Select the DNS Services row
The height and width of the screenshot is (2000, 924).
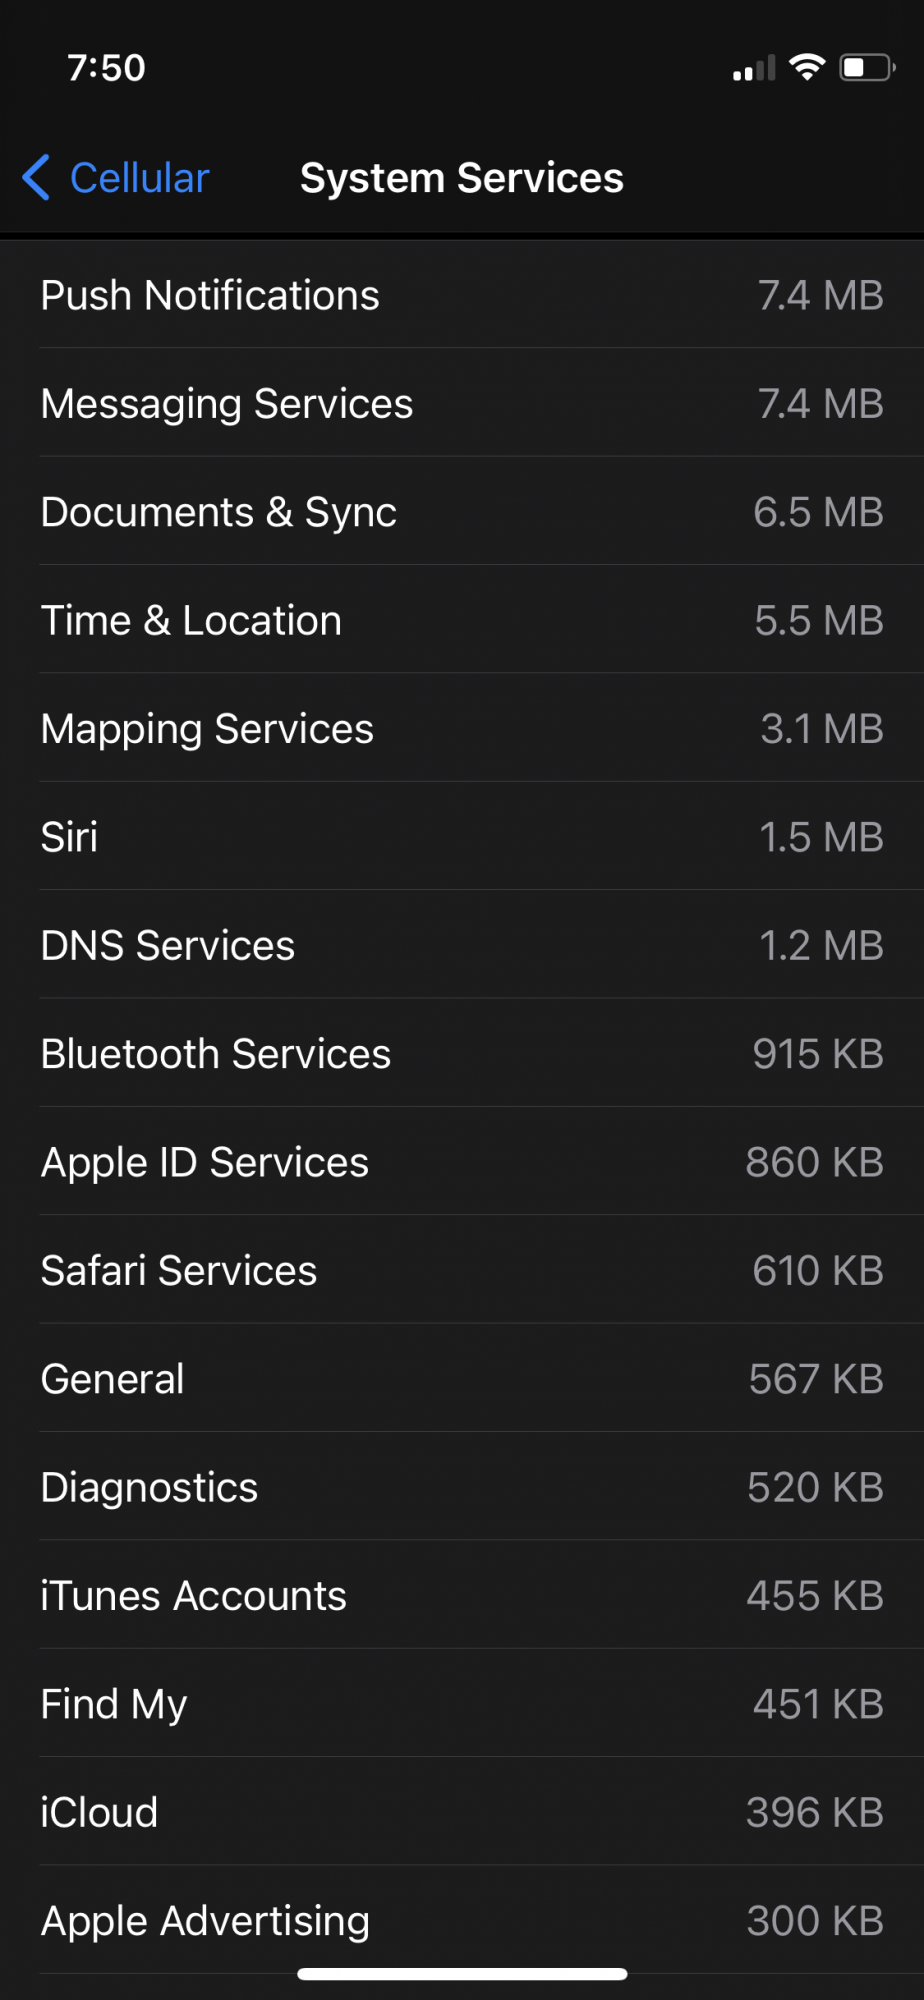coord(462,946)
